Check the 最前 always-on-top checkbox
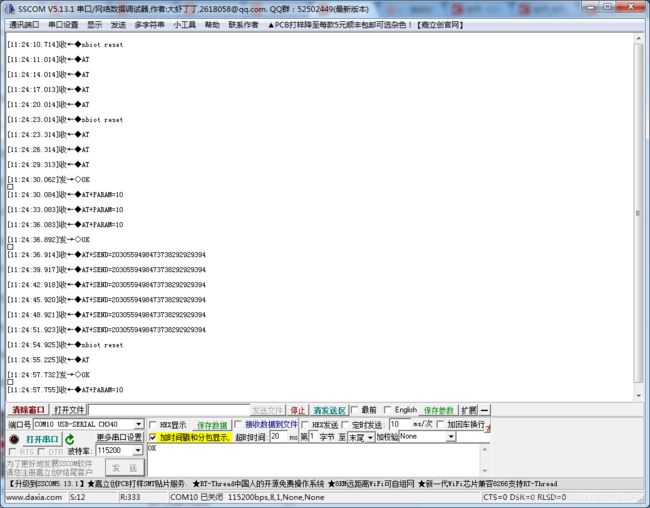This screenshot has width=650, height=508. click(354, 410)
